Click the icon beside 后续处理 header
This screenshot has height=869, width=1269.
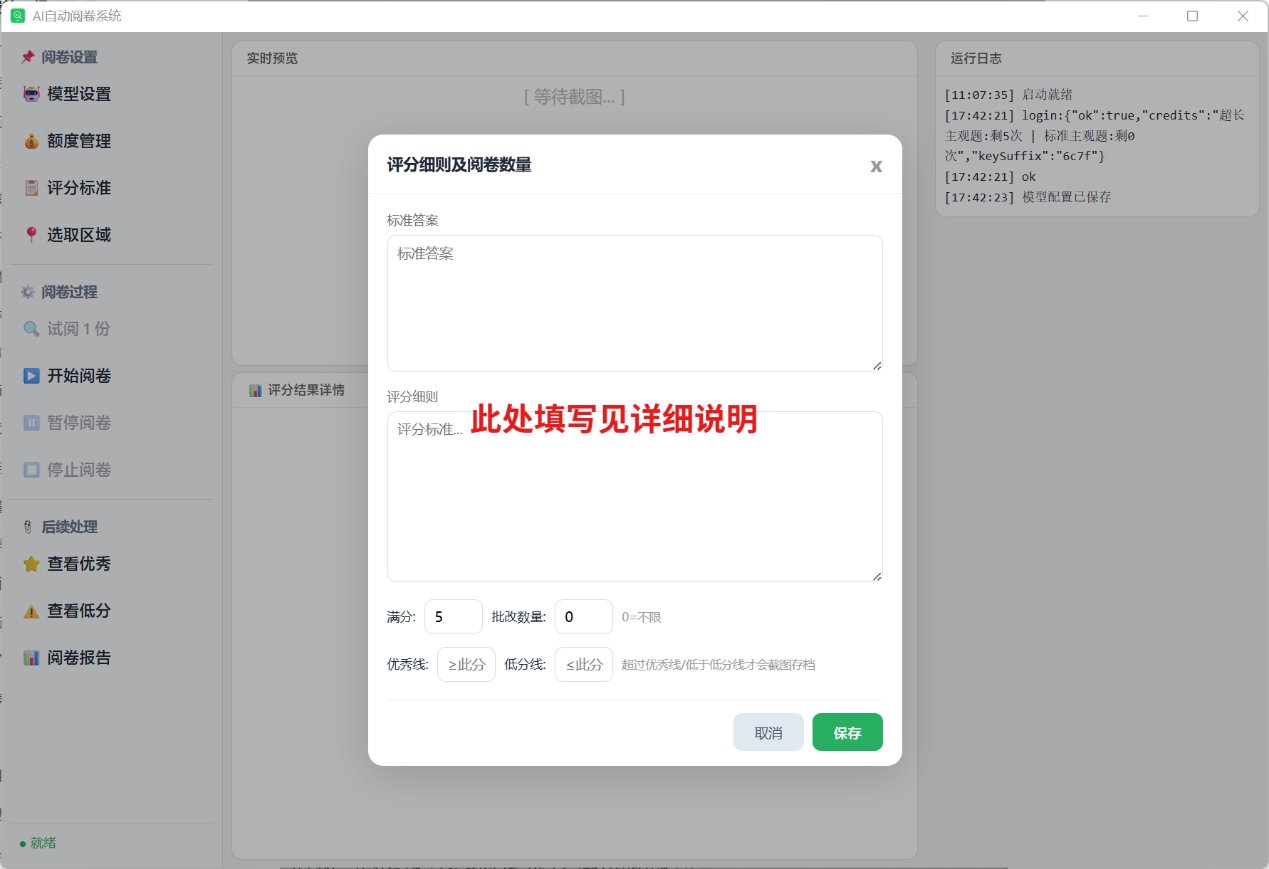[27, 527]
